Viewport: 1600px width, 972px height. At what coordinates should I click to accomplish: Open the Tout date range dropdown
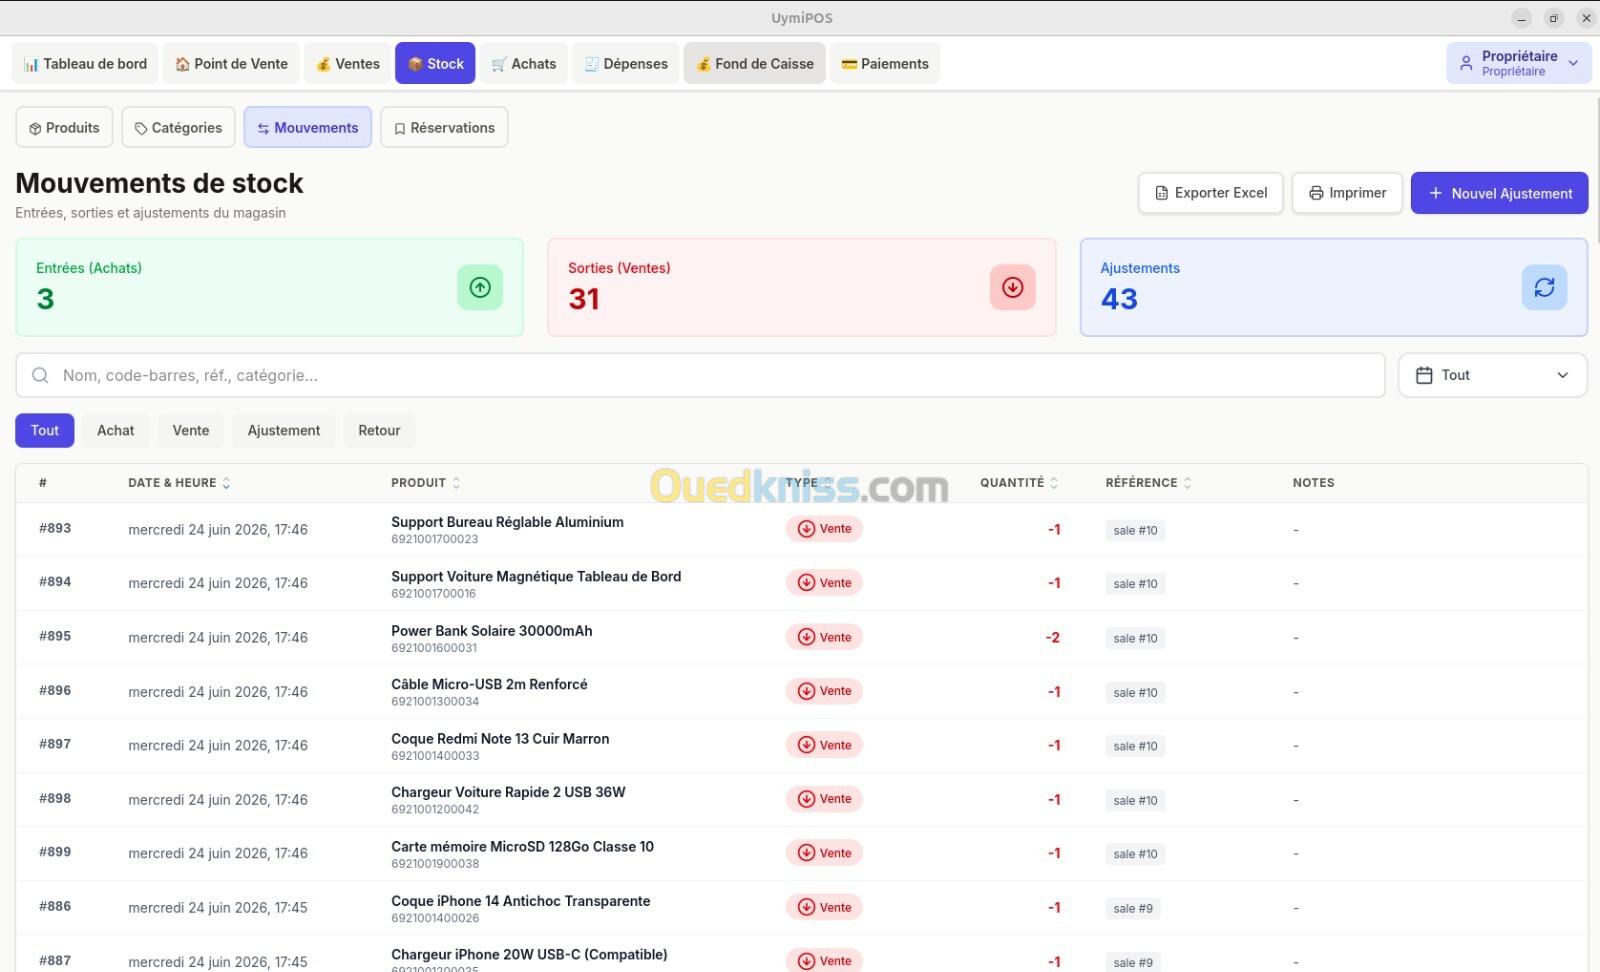(1492, 375)
